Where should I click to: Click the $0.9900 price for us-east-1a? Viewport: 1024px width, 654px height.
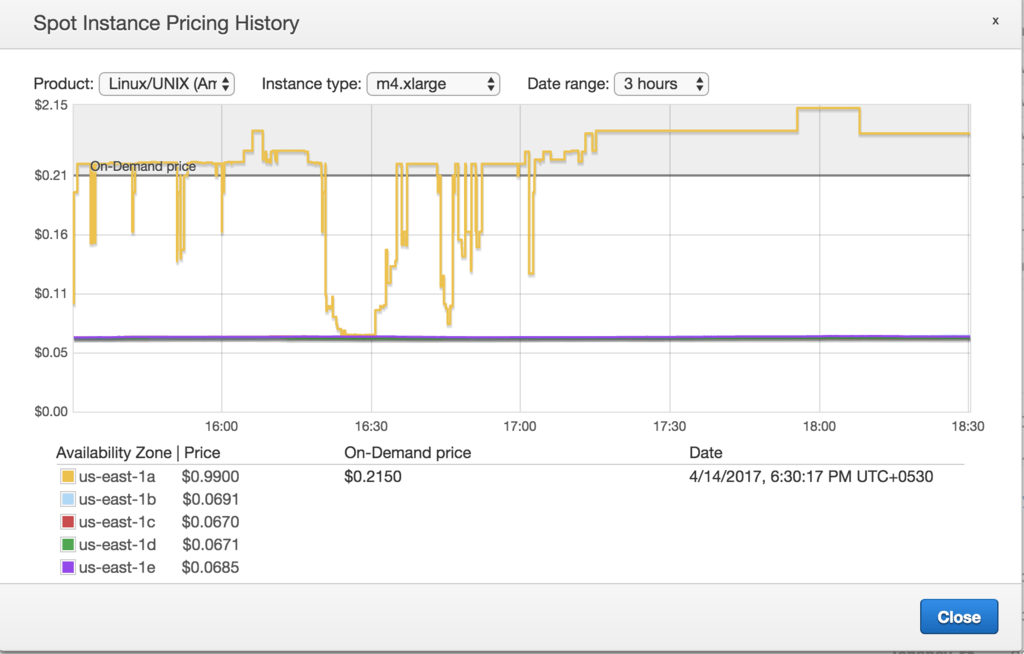[x=210, y=477]
